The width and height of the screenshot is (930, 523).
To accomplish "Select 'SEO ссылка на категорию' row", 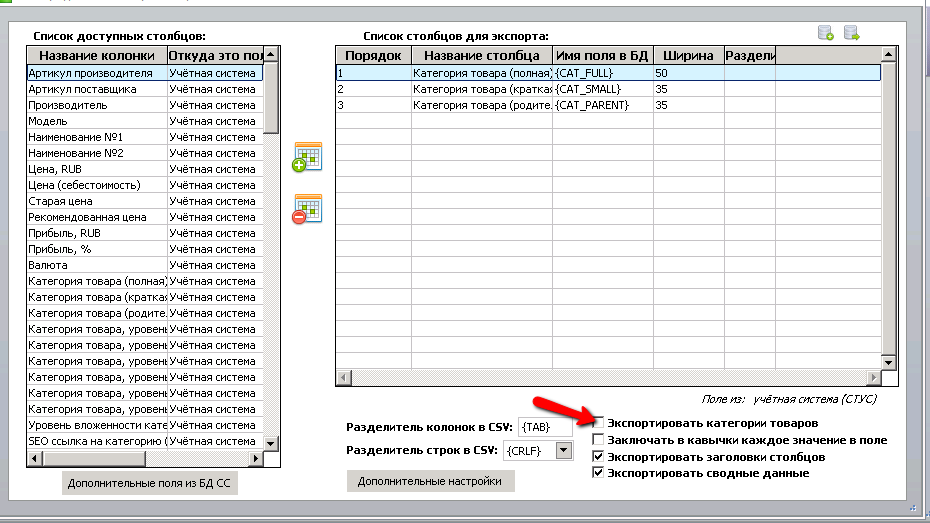I will (145, 441).
